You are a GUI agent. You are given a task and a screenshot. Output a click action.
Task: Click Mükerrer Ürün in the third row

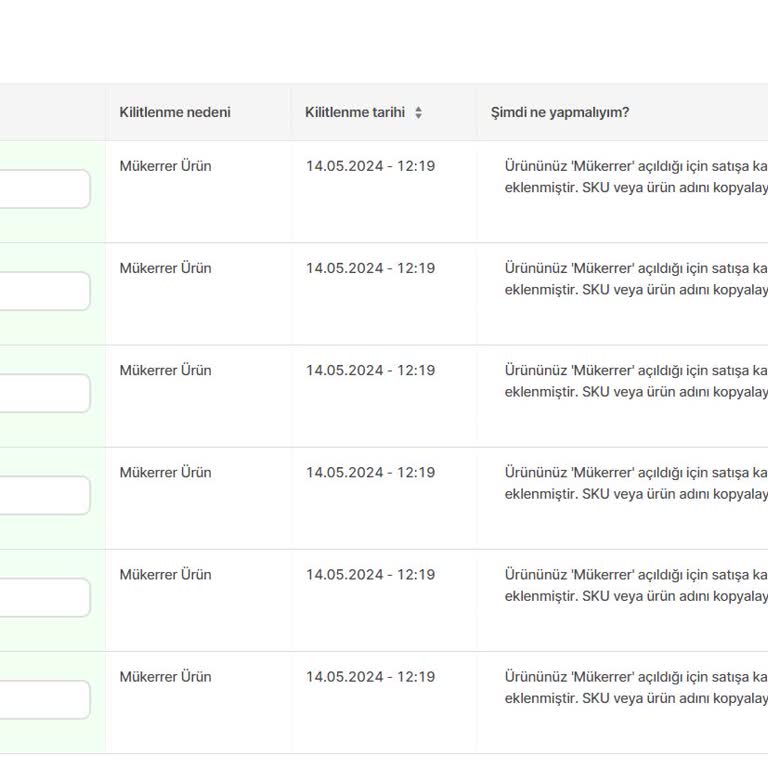[166, 370]
